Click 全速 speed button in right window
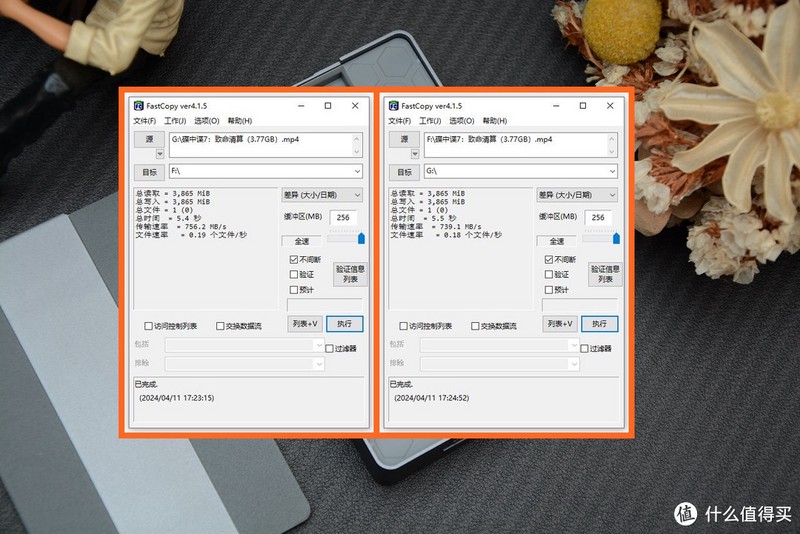Viewport: 800px width, 534px height. click(x=557, y=241)
